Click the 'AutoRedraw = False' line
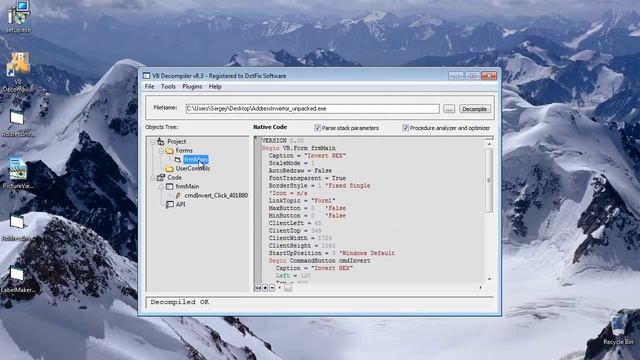This screenshot has width=640, height=360. coord(300,171)
